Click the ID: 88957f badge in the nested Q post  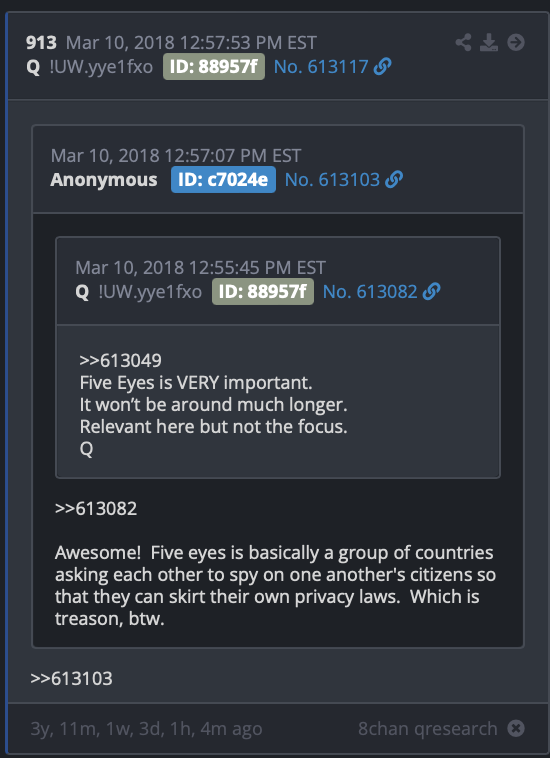click(x=263, y=292)
